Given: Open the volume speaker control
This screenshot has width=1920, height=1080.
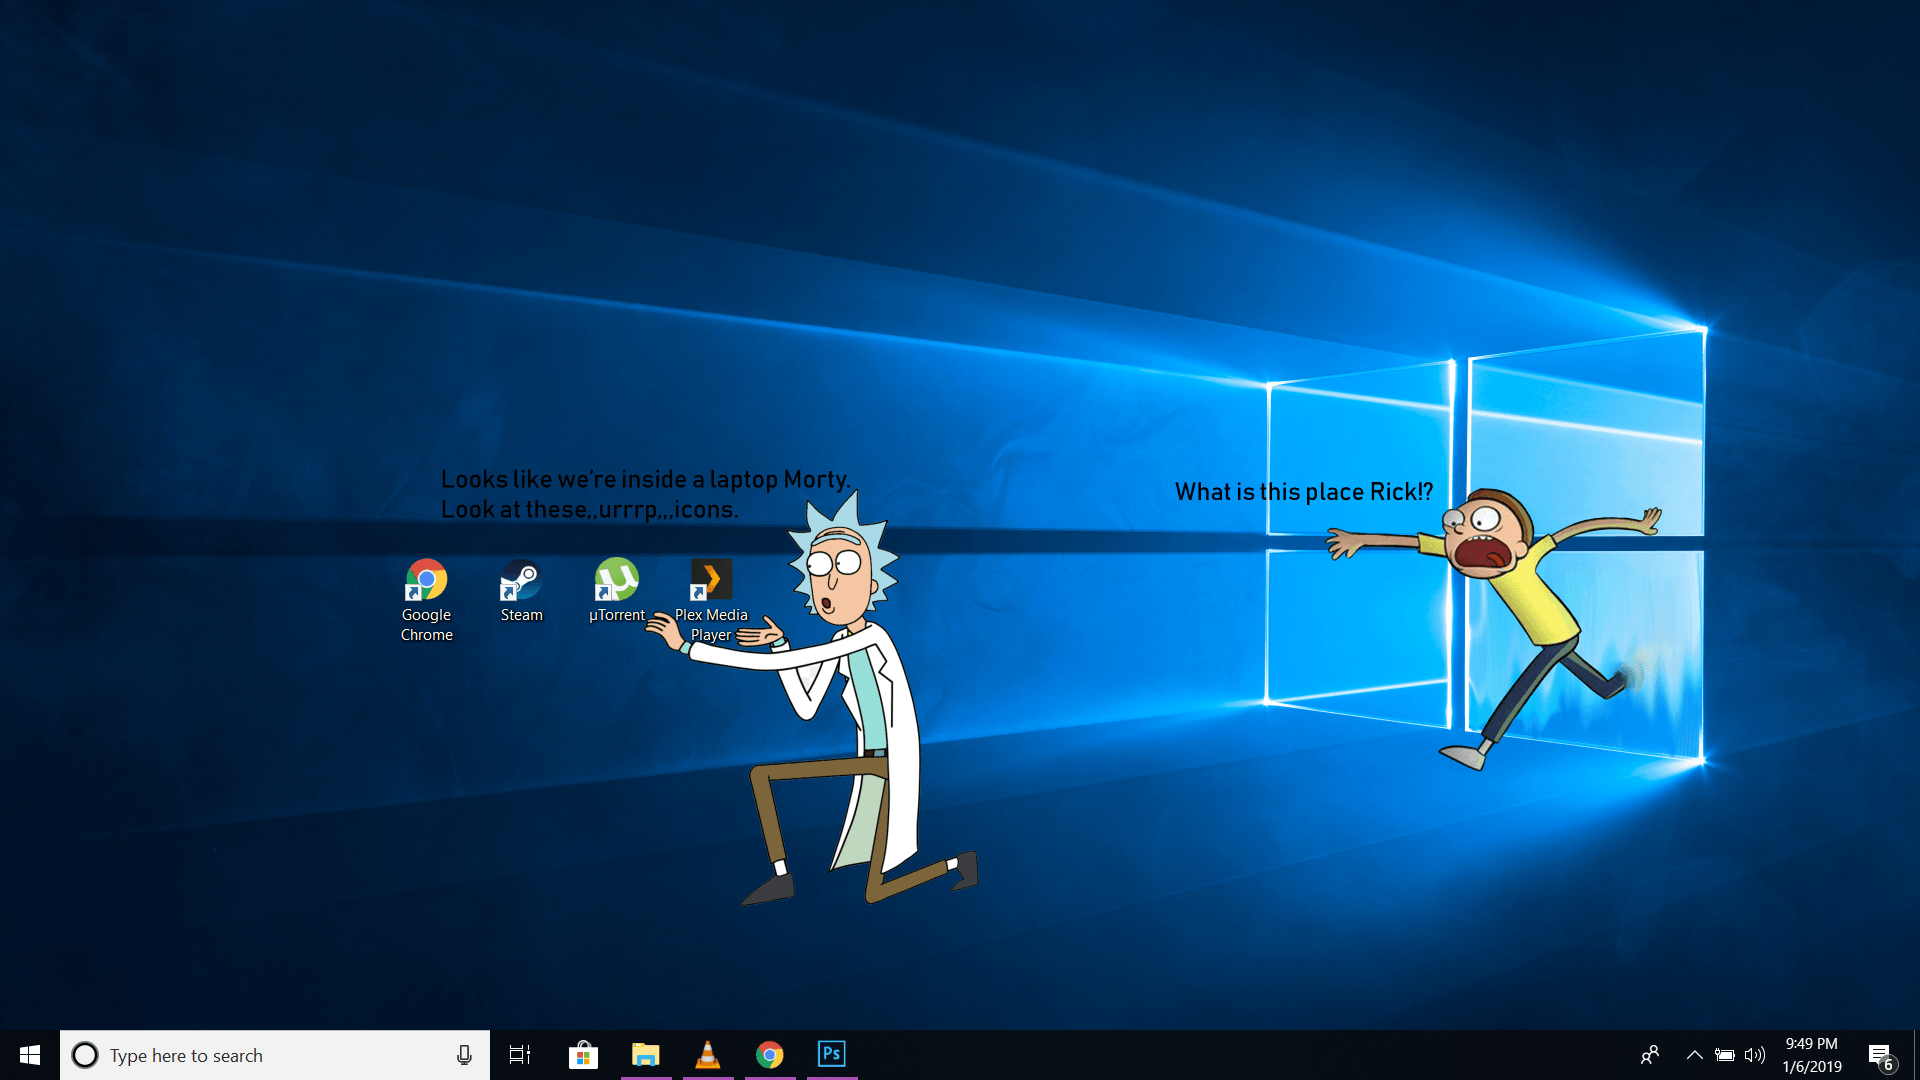Looking at the screenshot, I should 1755,1055.
